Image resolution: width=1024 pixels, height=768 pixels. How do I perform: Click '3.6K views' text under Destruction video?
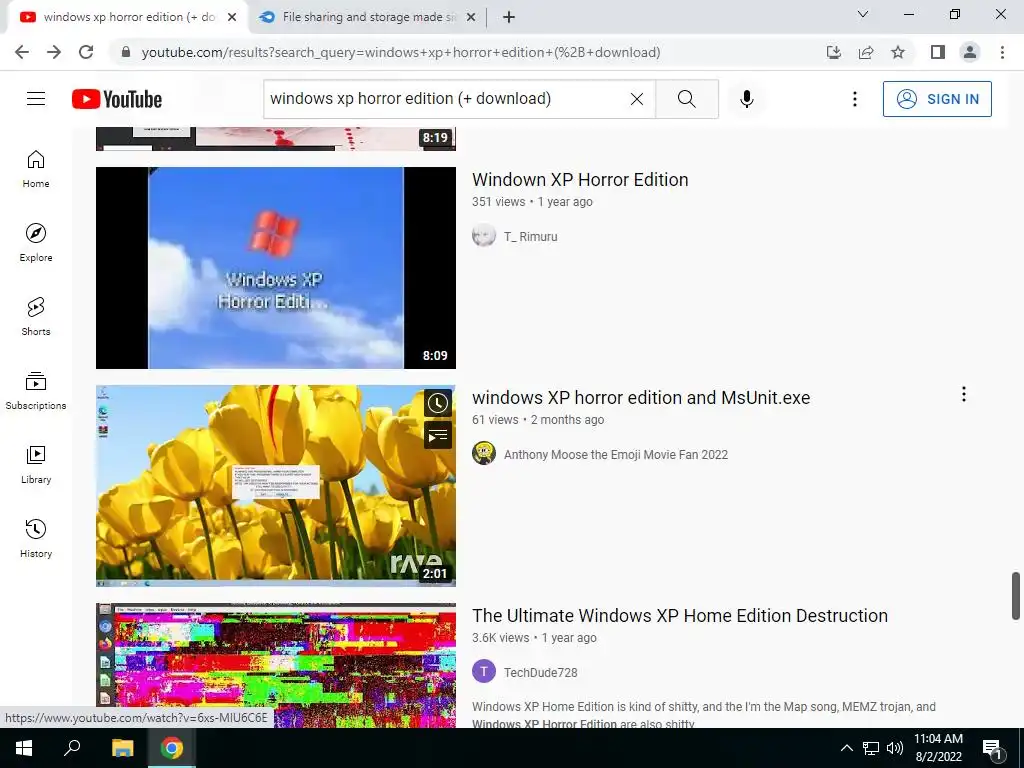pos(500,638)
